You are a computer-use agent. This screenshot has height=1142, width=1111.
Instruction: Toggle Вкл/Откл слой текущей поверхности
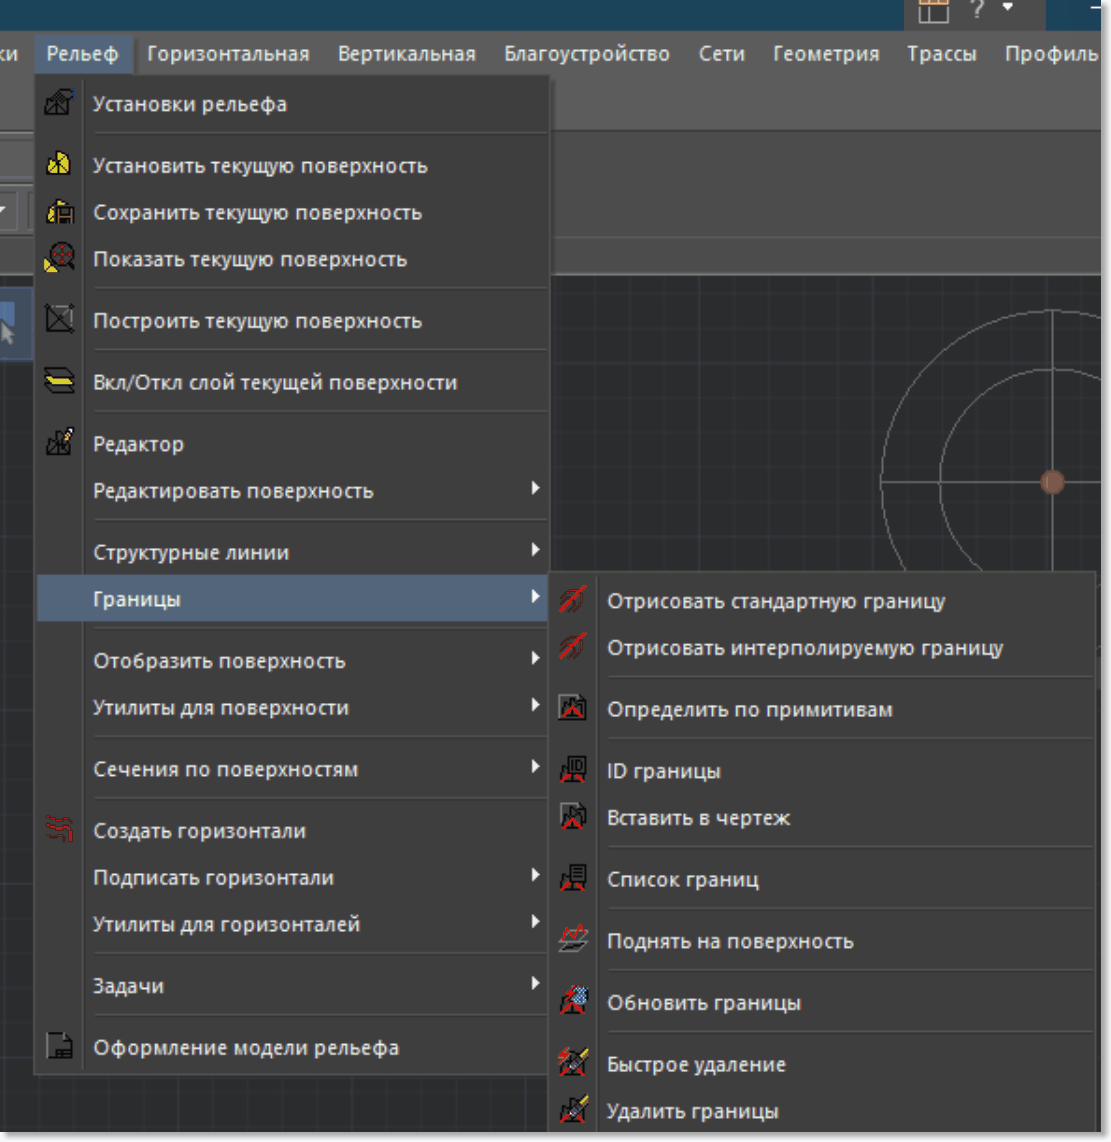[274, 382]
